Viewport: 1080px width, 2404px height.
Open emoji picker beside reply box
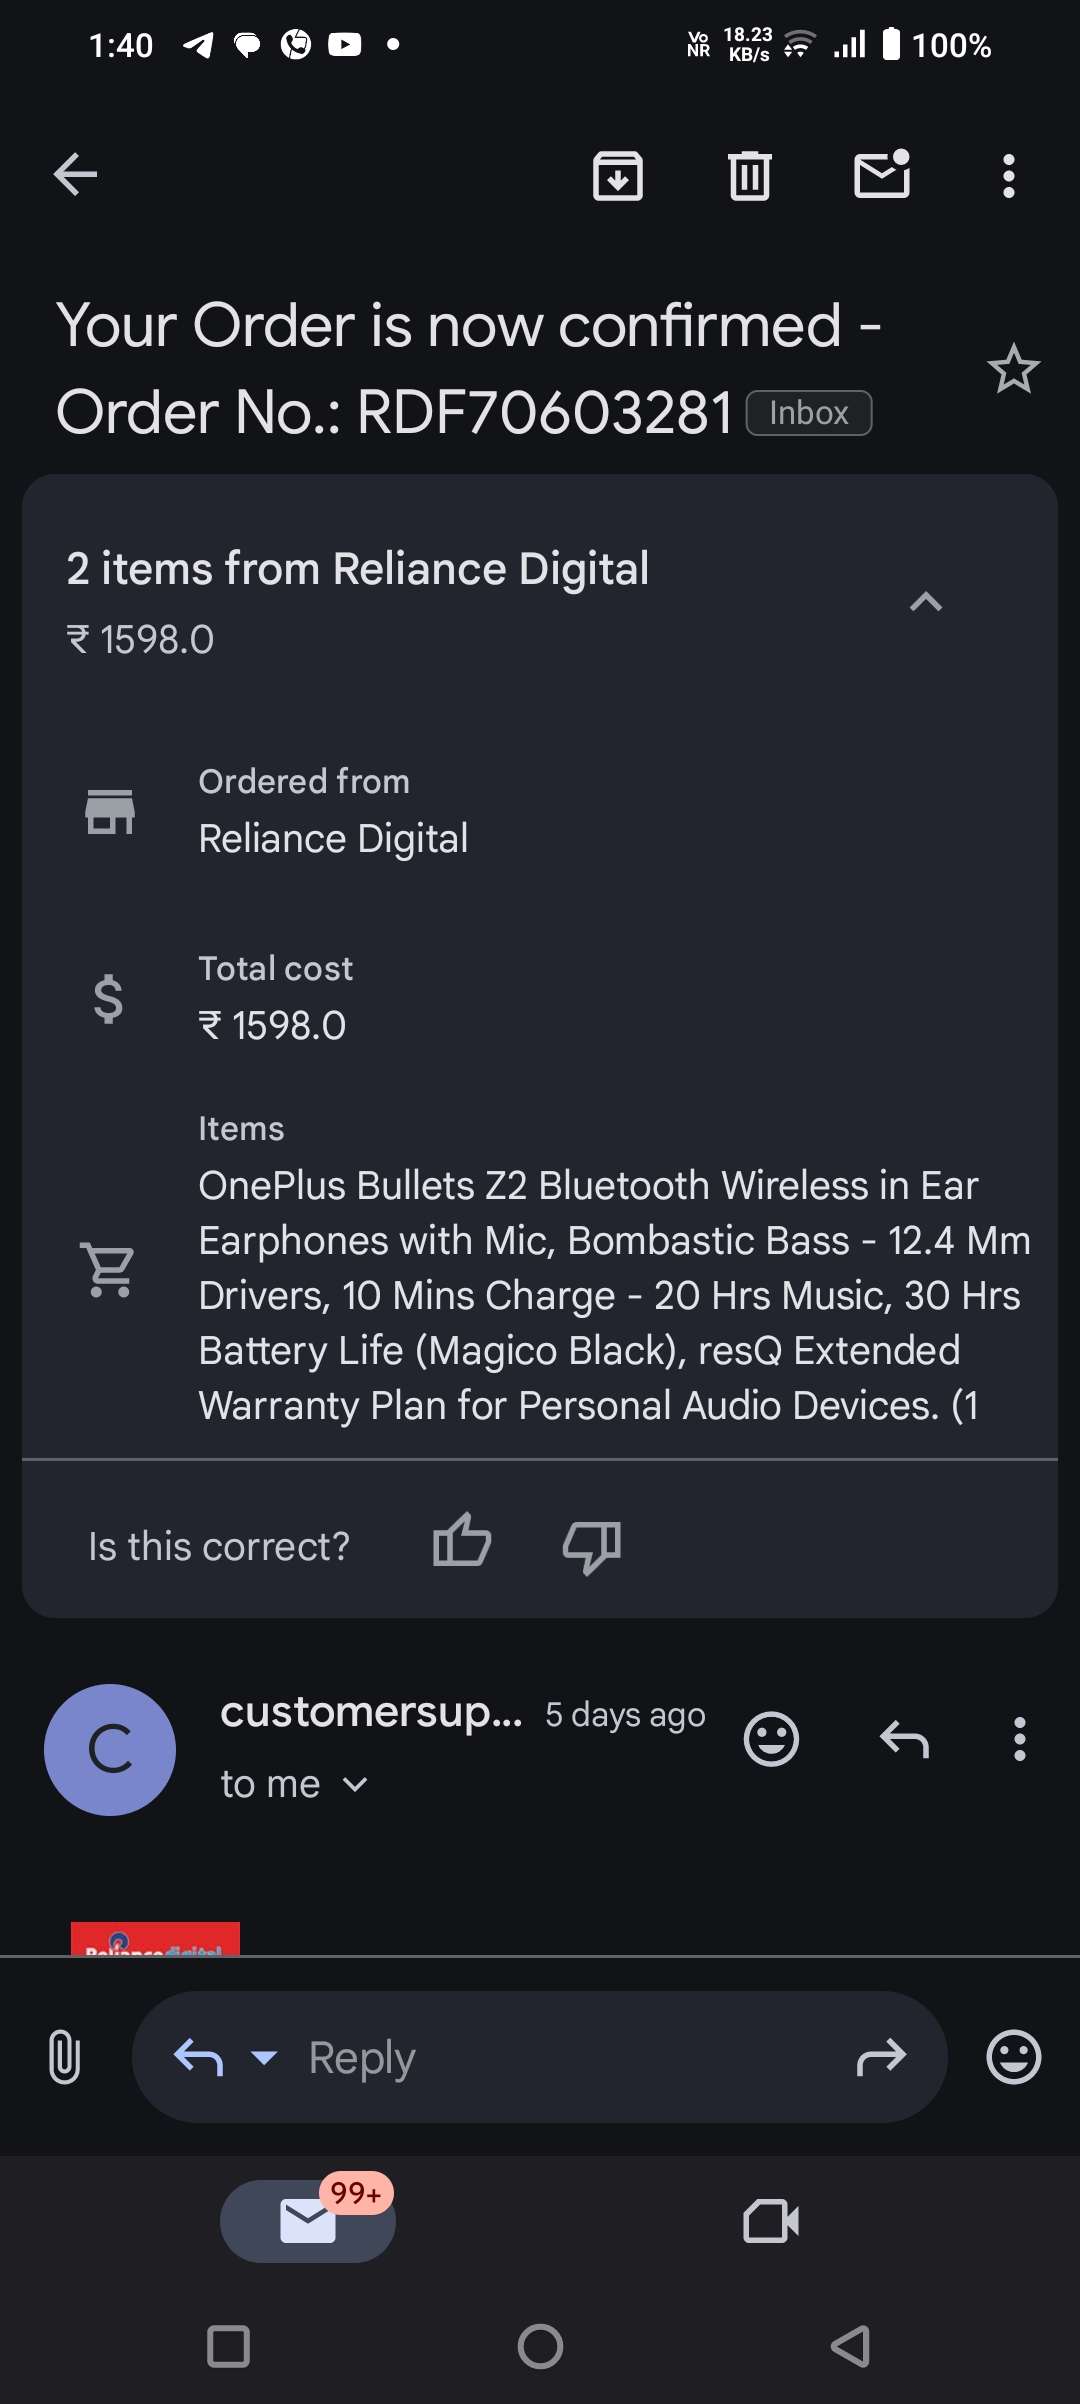pos(1013,2057)
